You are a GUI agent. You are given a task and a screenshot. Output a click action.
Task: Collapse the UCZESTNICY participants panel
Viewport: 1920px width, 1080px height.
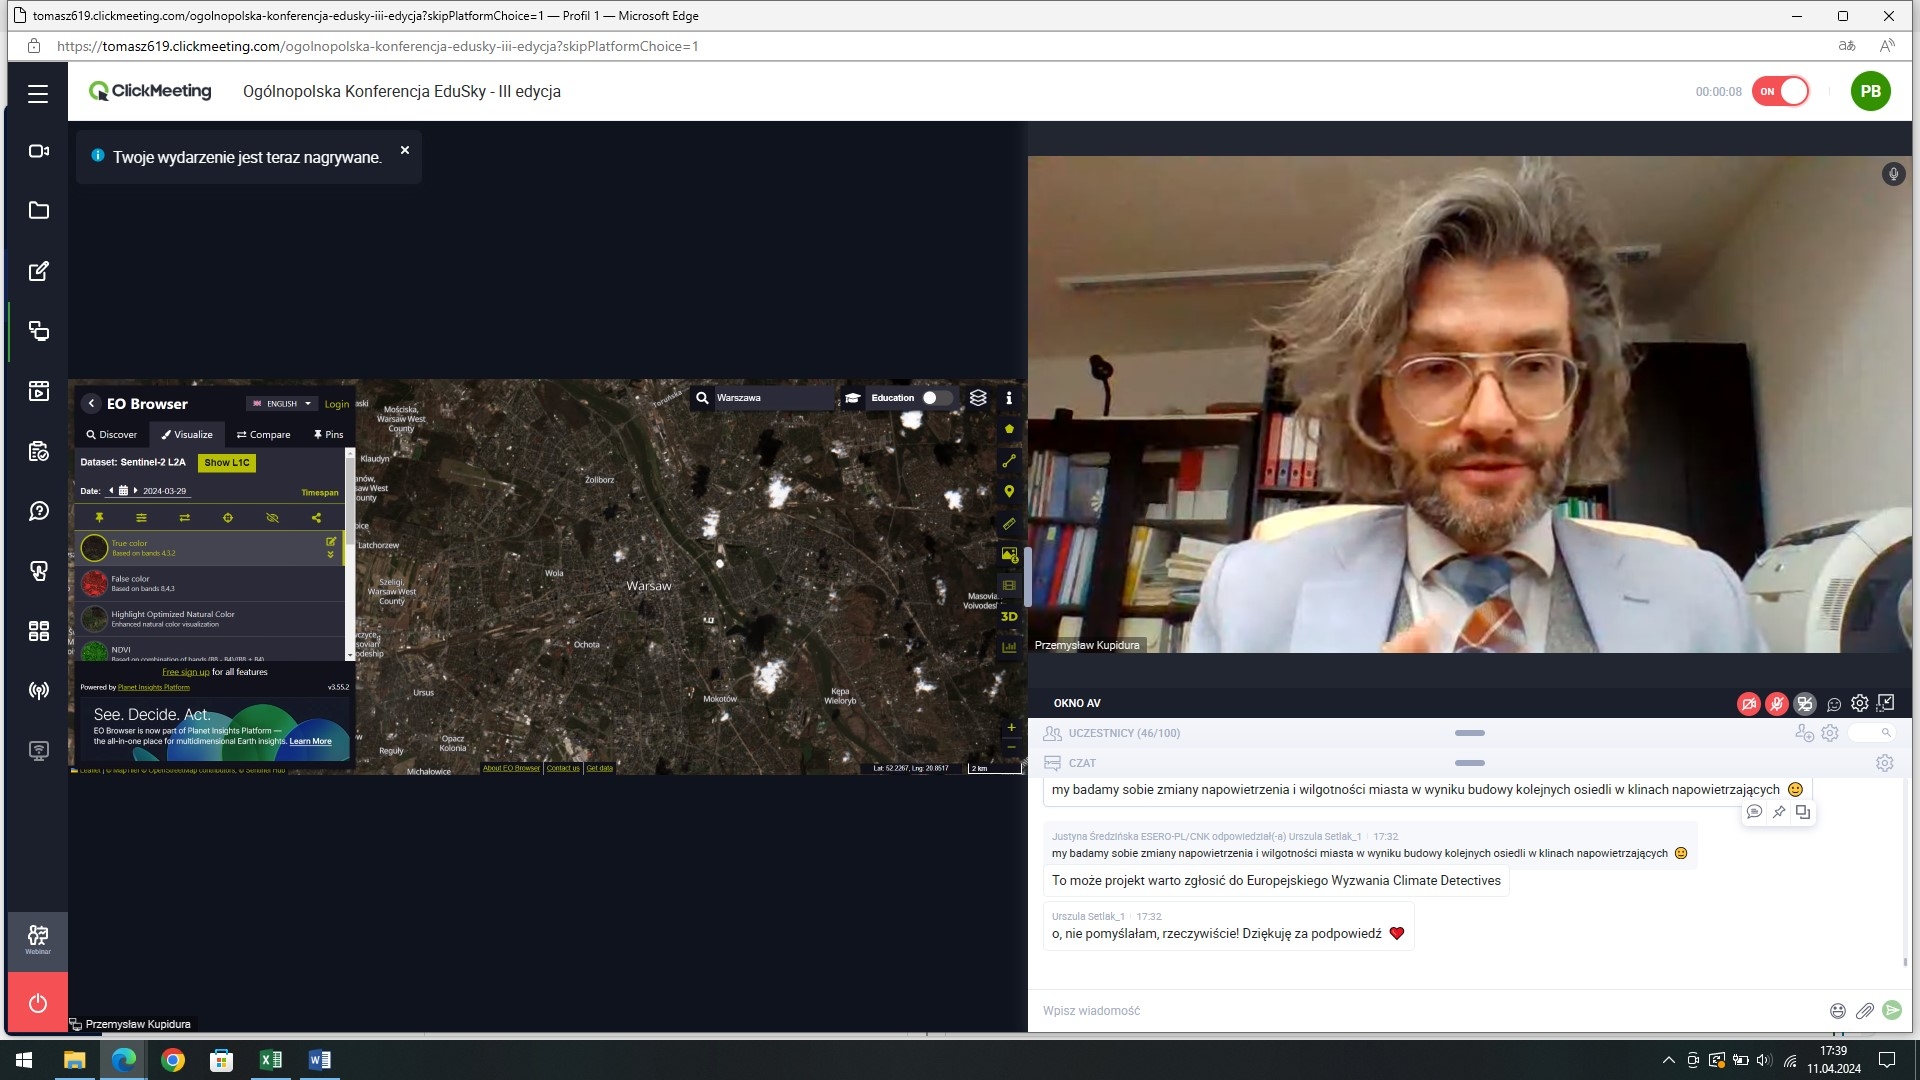click(x=1469, y=733)
